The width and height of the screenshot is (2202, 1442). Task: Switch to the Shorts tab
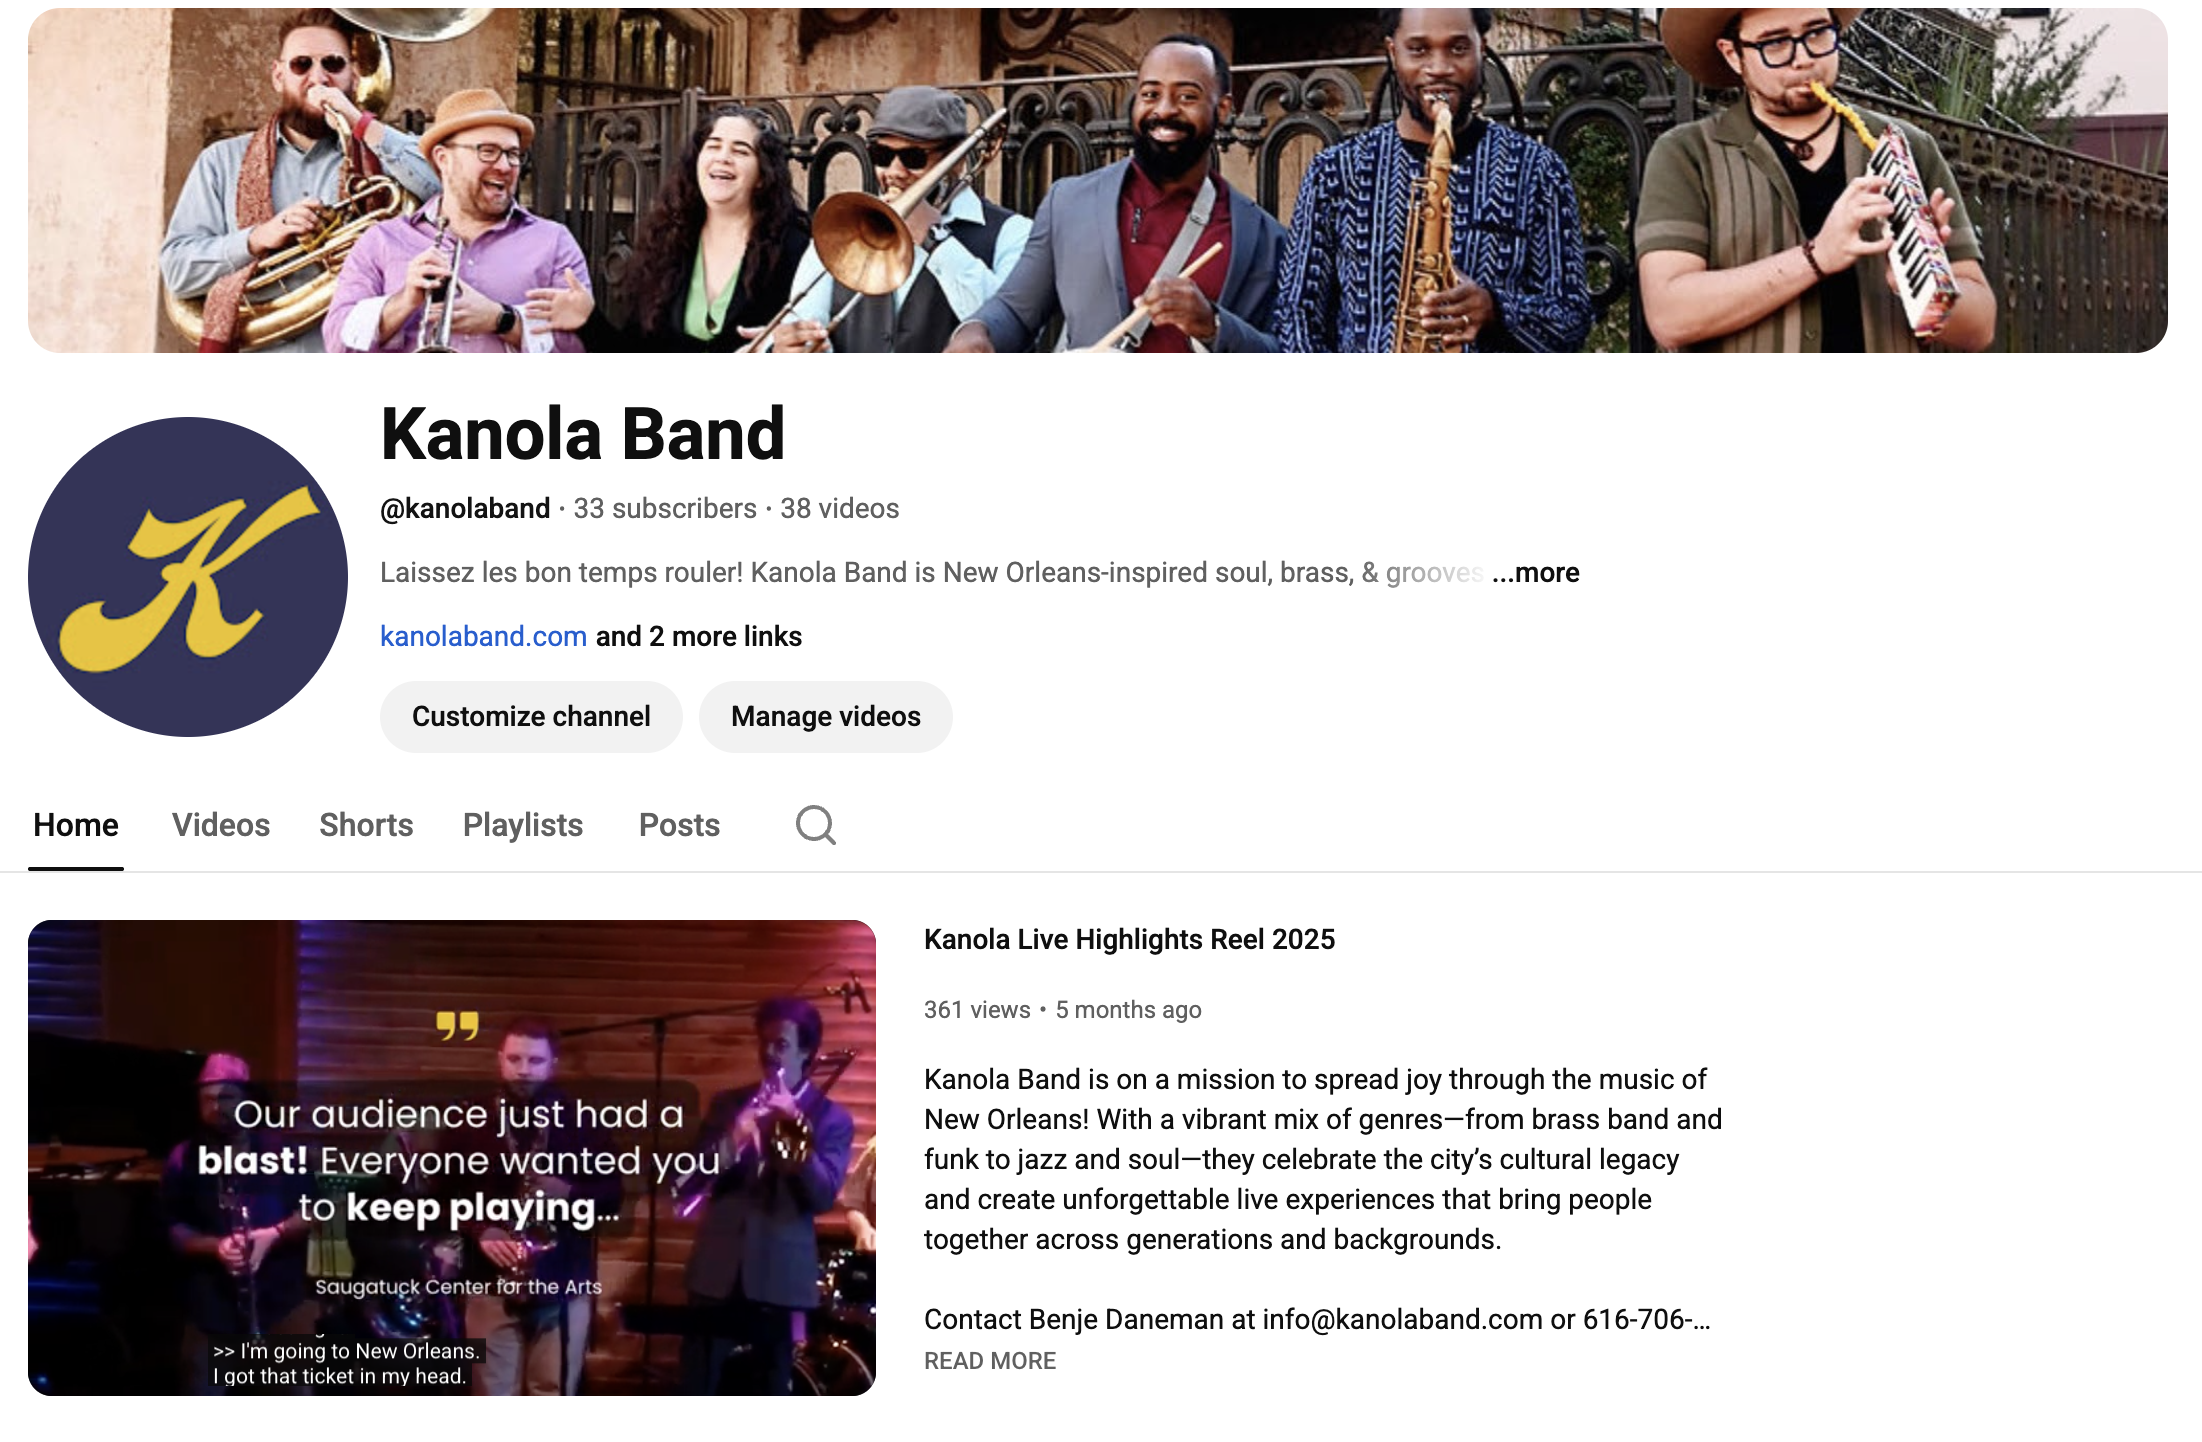(x=366, y=825)
